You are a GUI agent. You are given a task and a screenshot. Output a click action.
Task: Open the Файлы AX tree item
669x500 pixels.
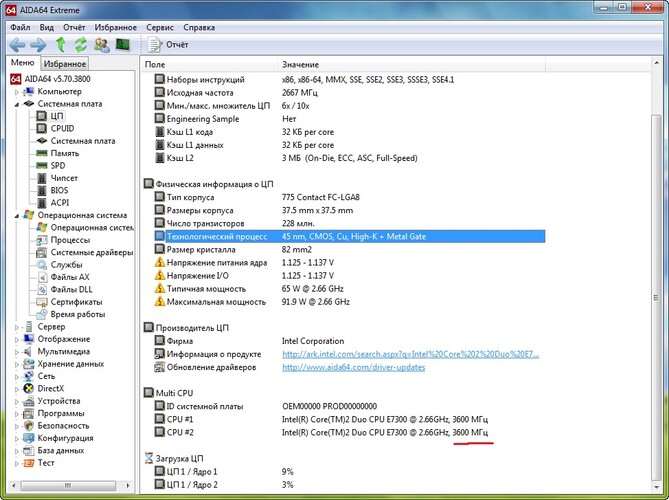[x=70, y=277]
